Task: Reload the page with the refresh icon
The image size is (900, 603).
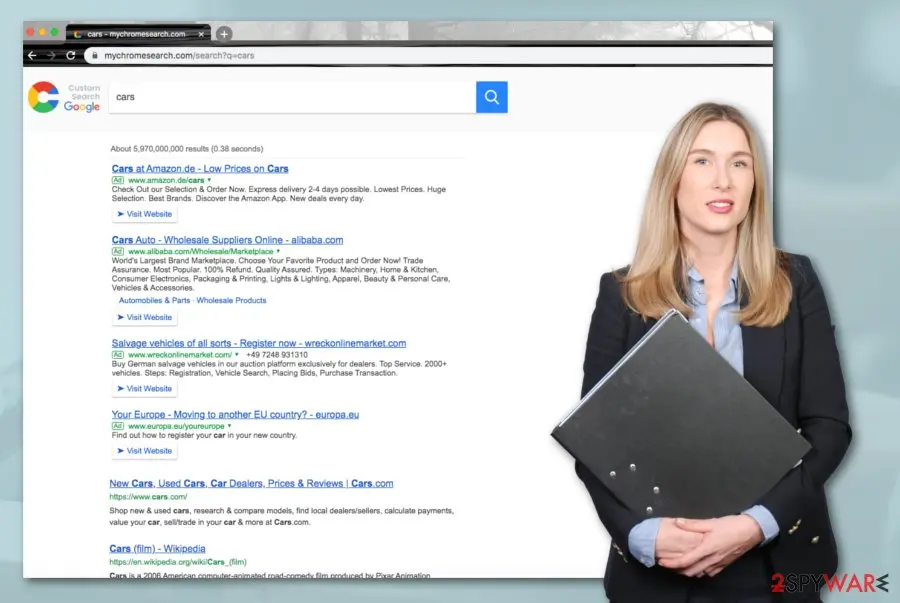Action: point(71,56)
